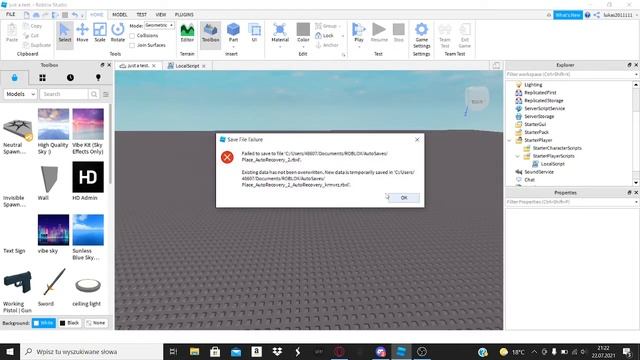Collapse the StarterPlayer tree node
Viewport: 640px width, 360px height.
click(509, 140)
